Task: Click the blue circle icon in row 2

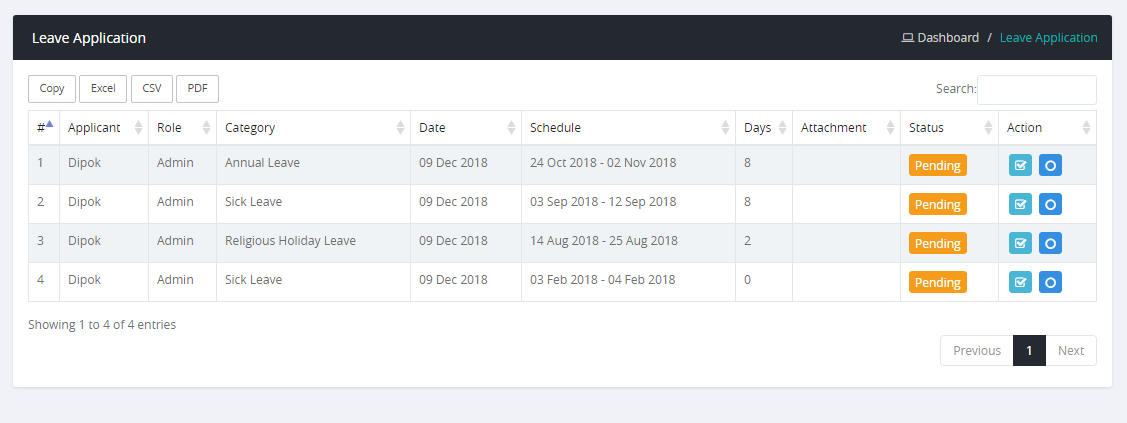Action: point(1050,205)
